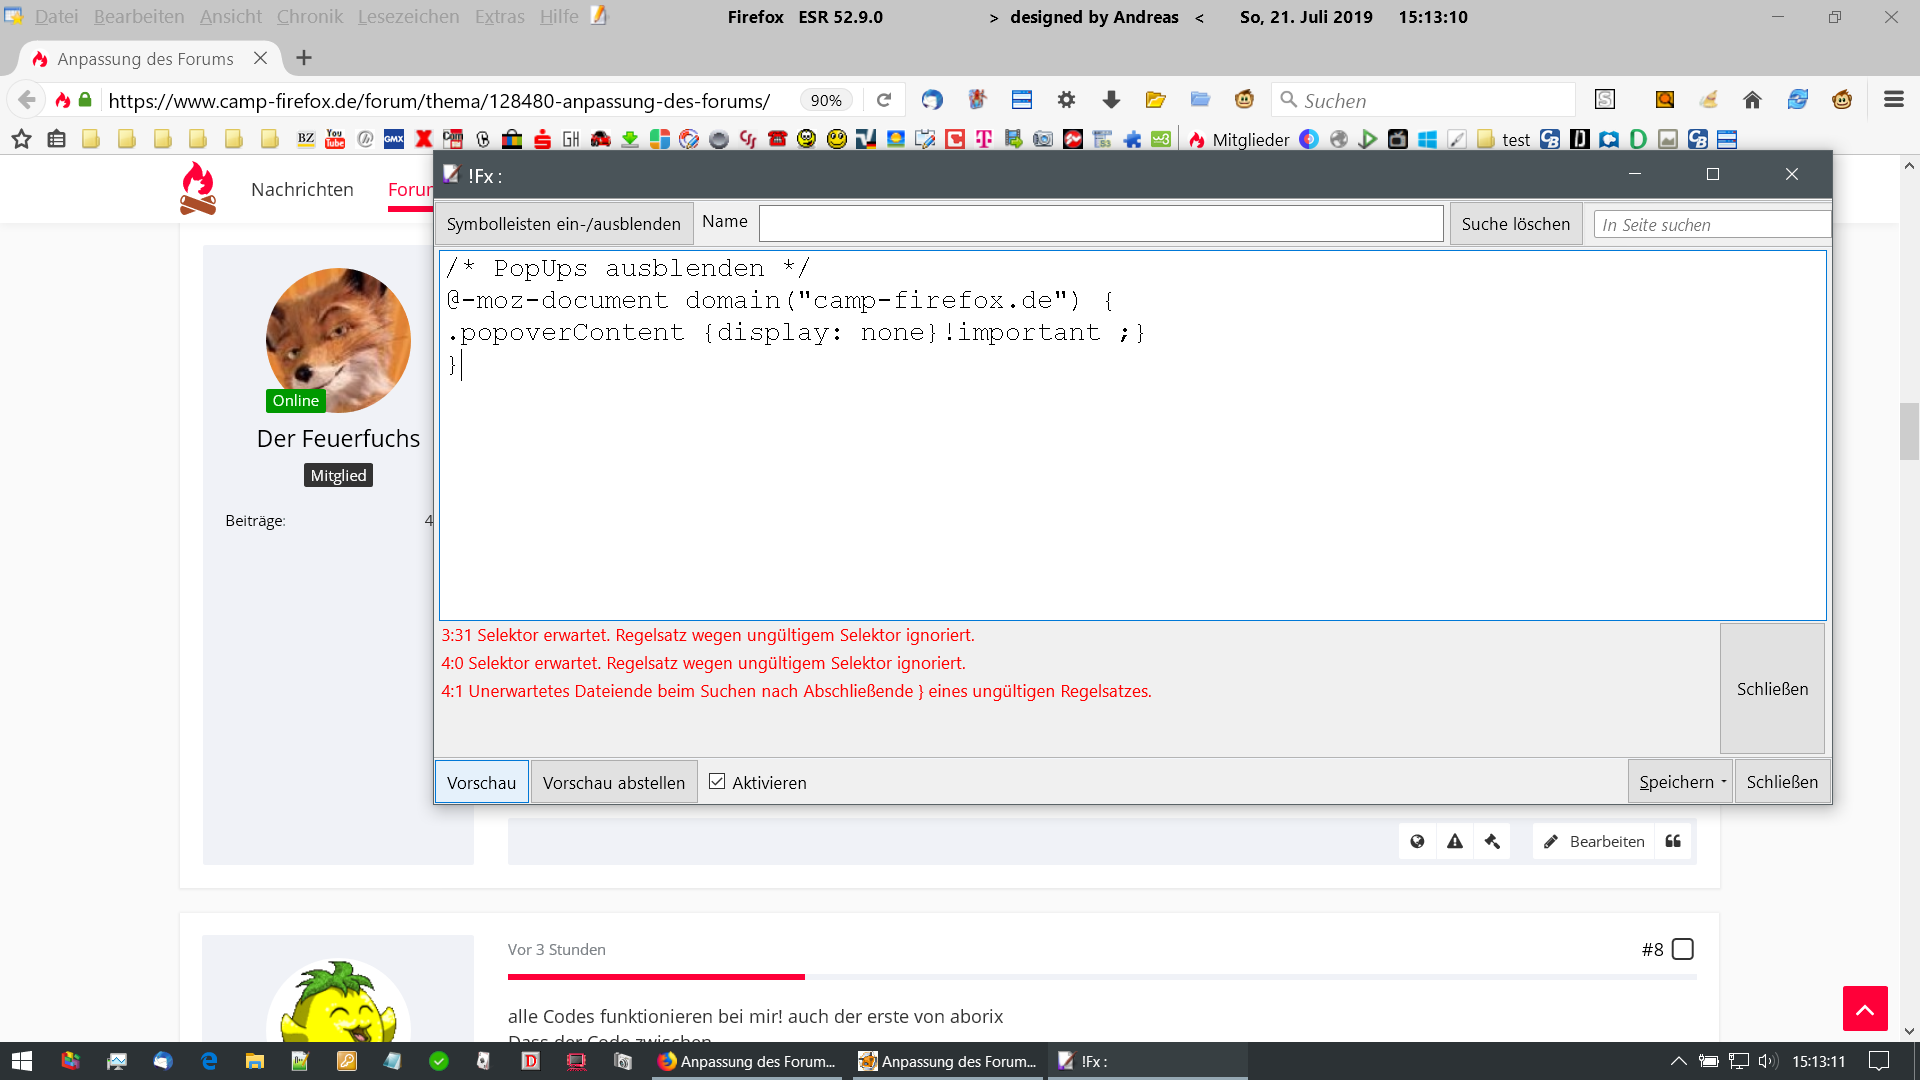Screen dimensions: 1920x1080
Task: Open the Lesezeichen menu
Action: (x=408, y=17)
